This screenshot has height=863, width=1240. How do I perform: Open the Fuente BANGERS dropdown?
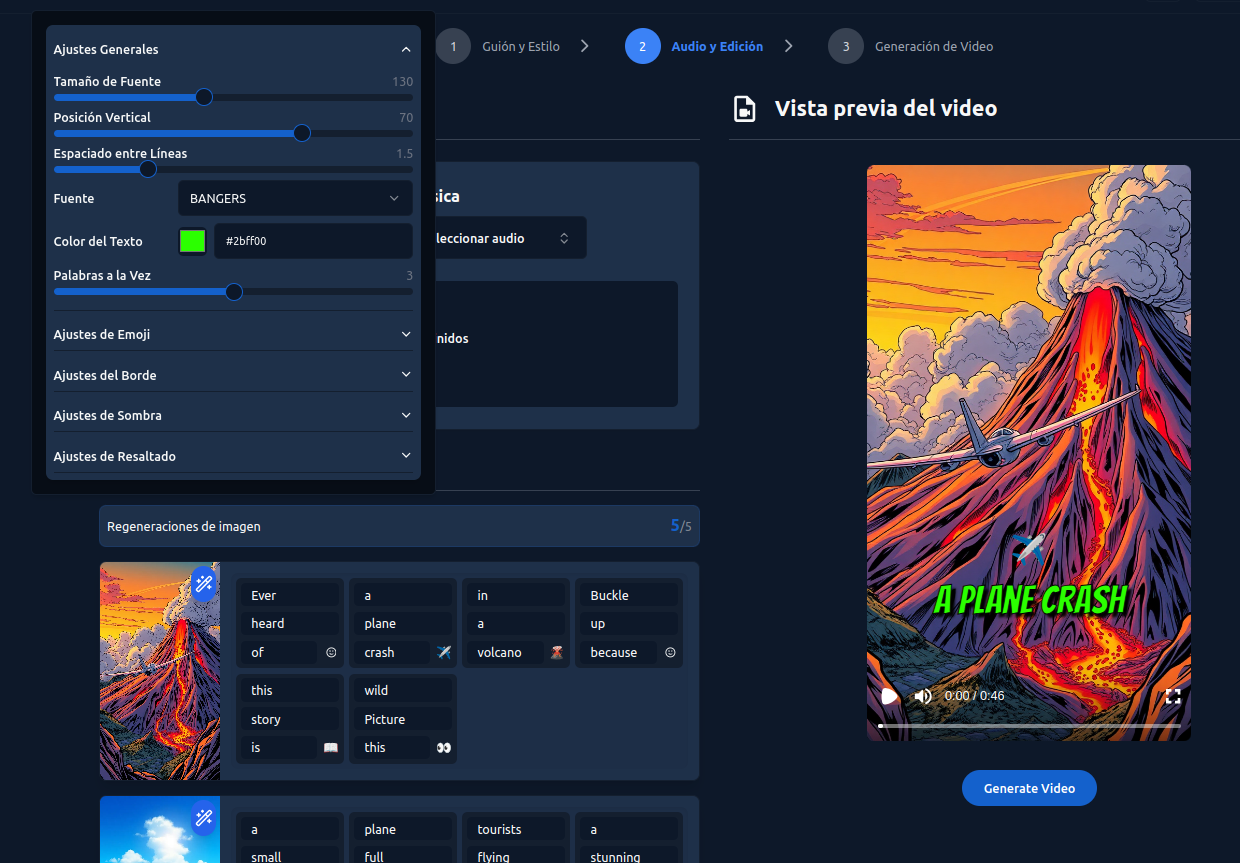[294, 198]
